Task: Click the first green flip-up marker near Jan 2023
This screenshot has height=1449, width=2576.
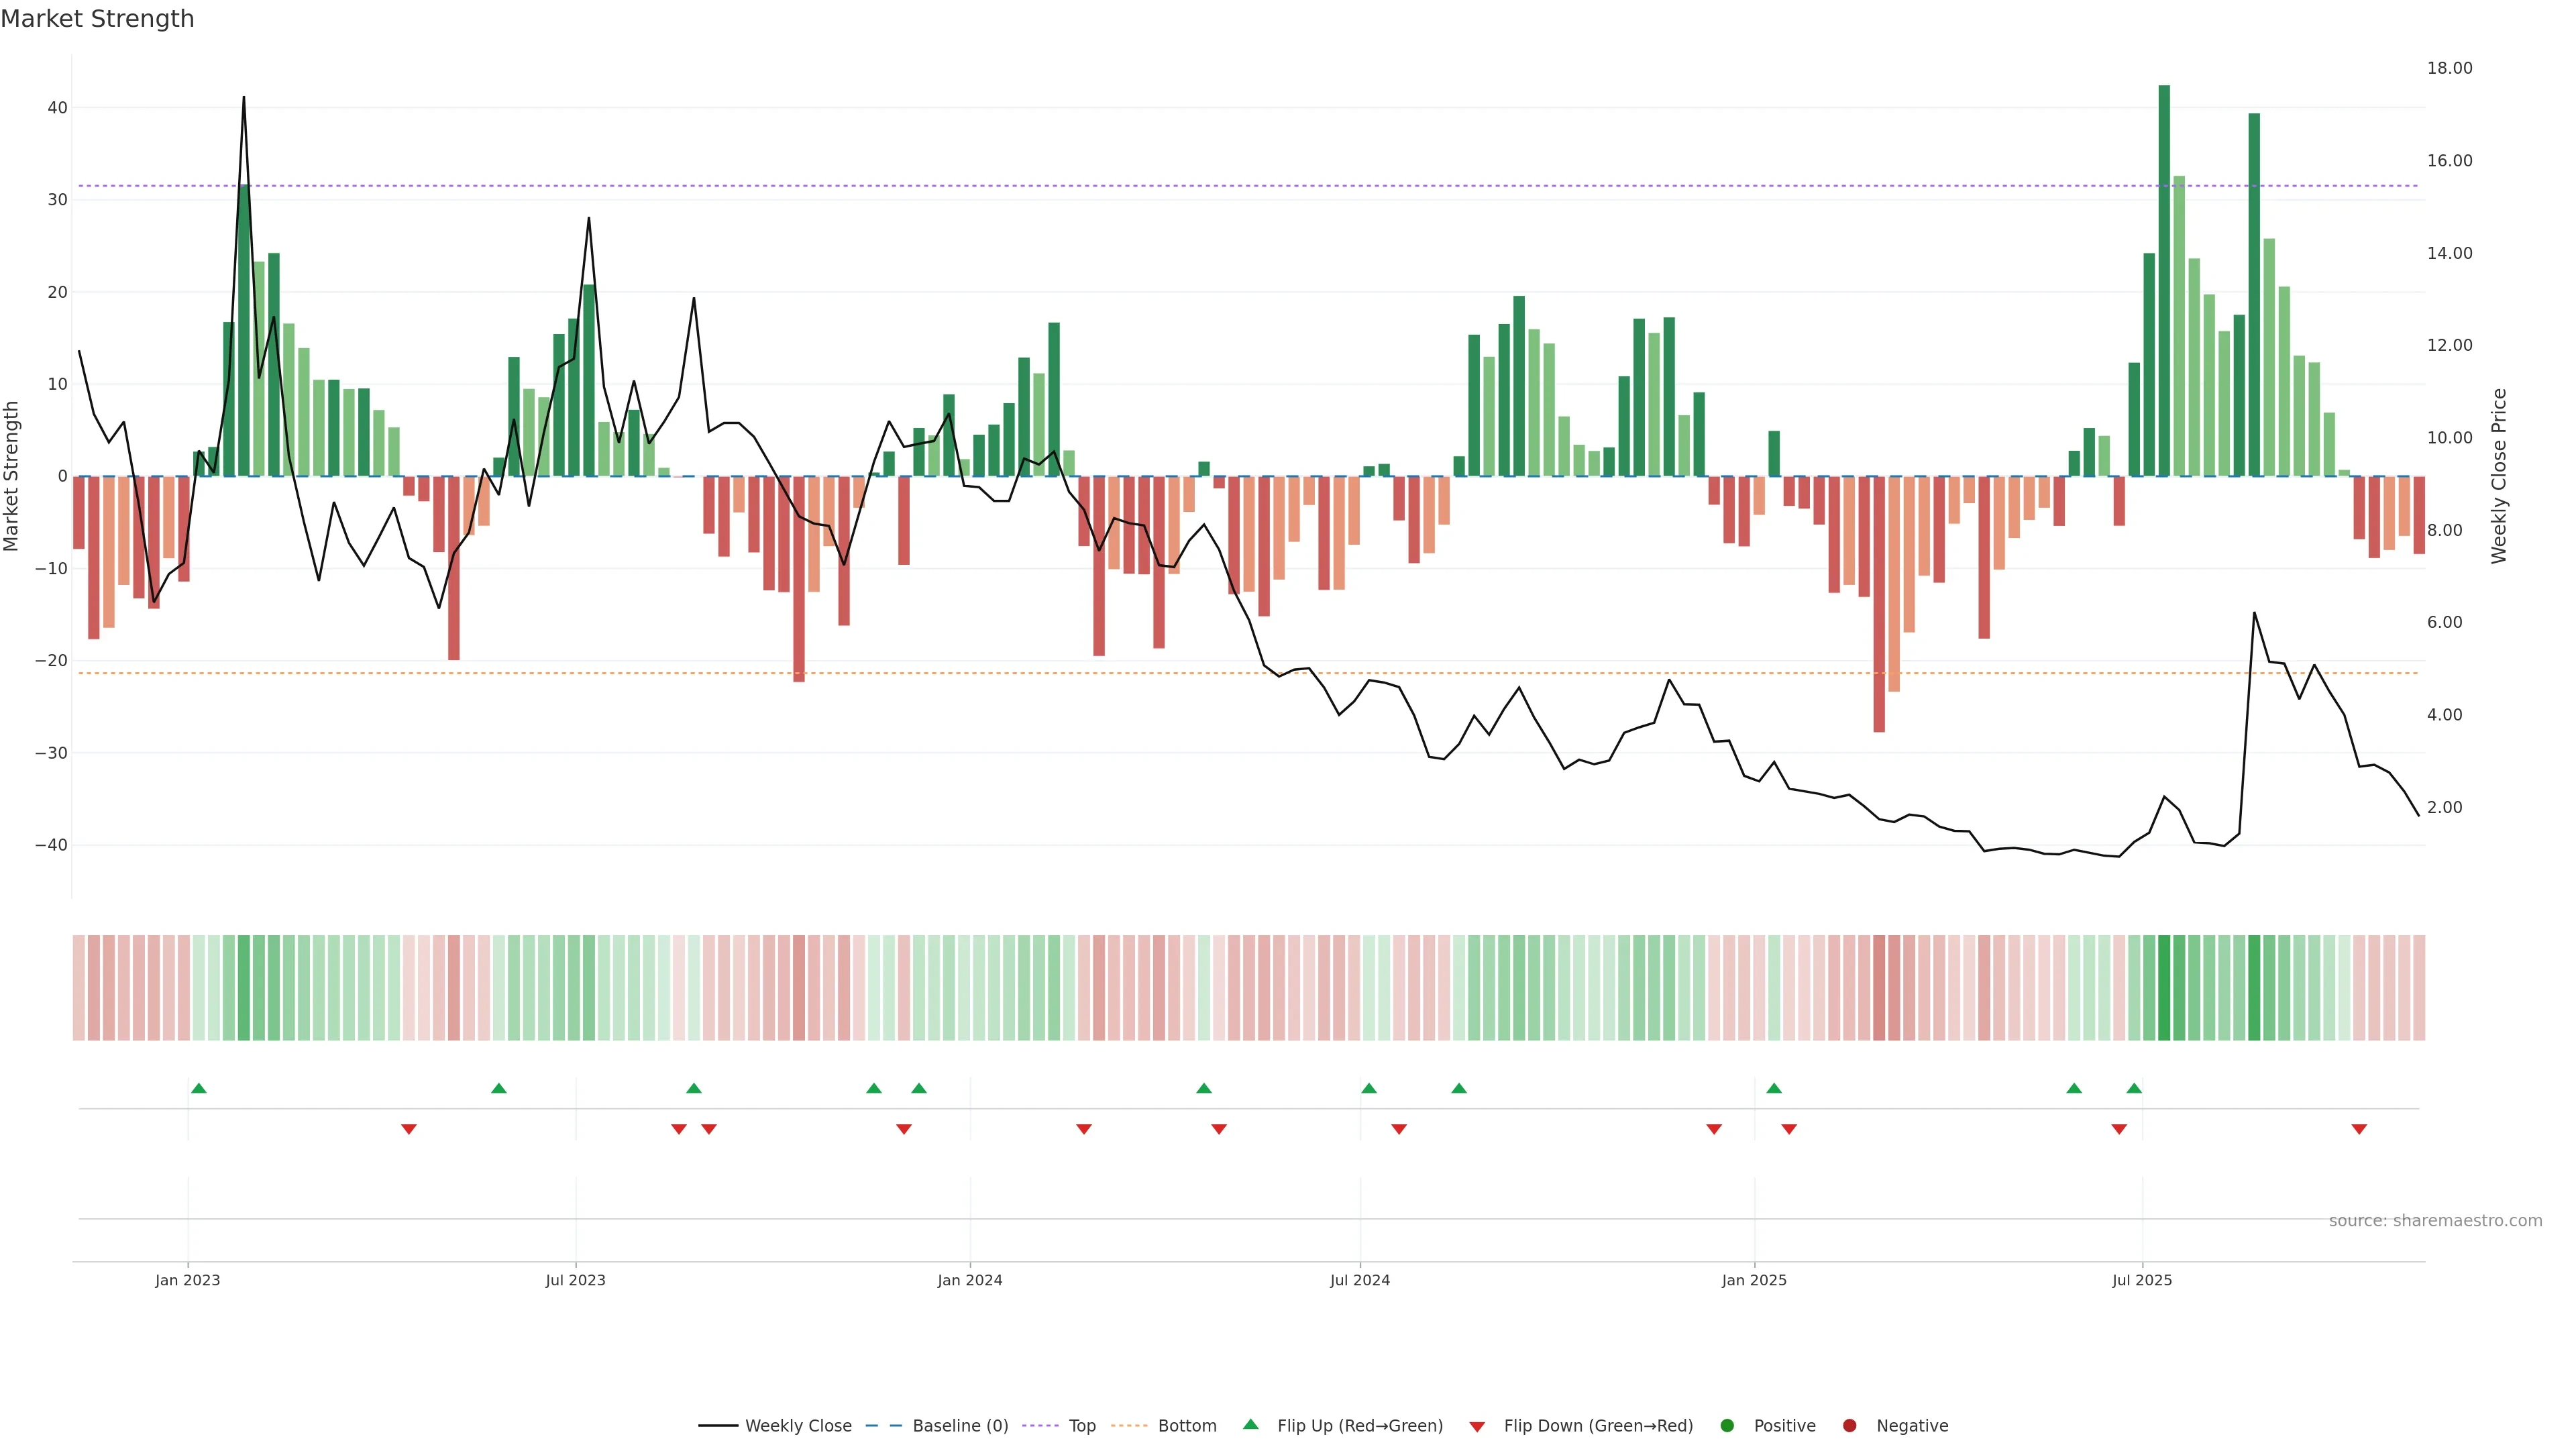Action: coord(199,1088)
